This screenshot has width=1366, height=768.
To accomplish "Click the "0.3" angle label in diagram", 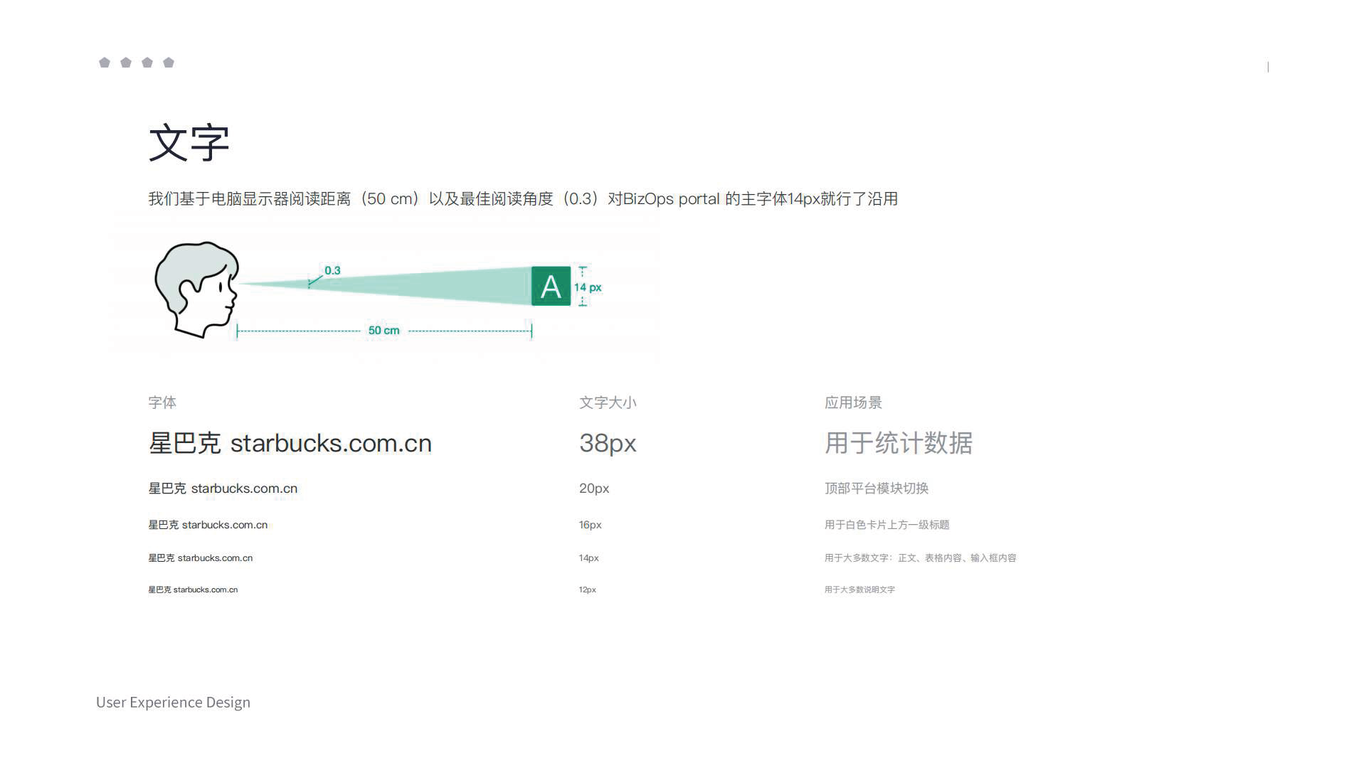I will (x=332, y=271).
